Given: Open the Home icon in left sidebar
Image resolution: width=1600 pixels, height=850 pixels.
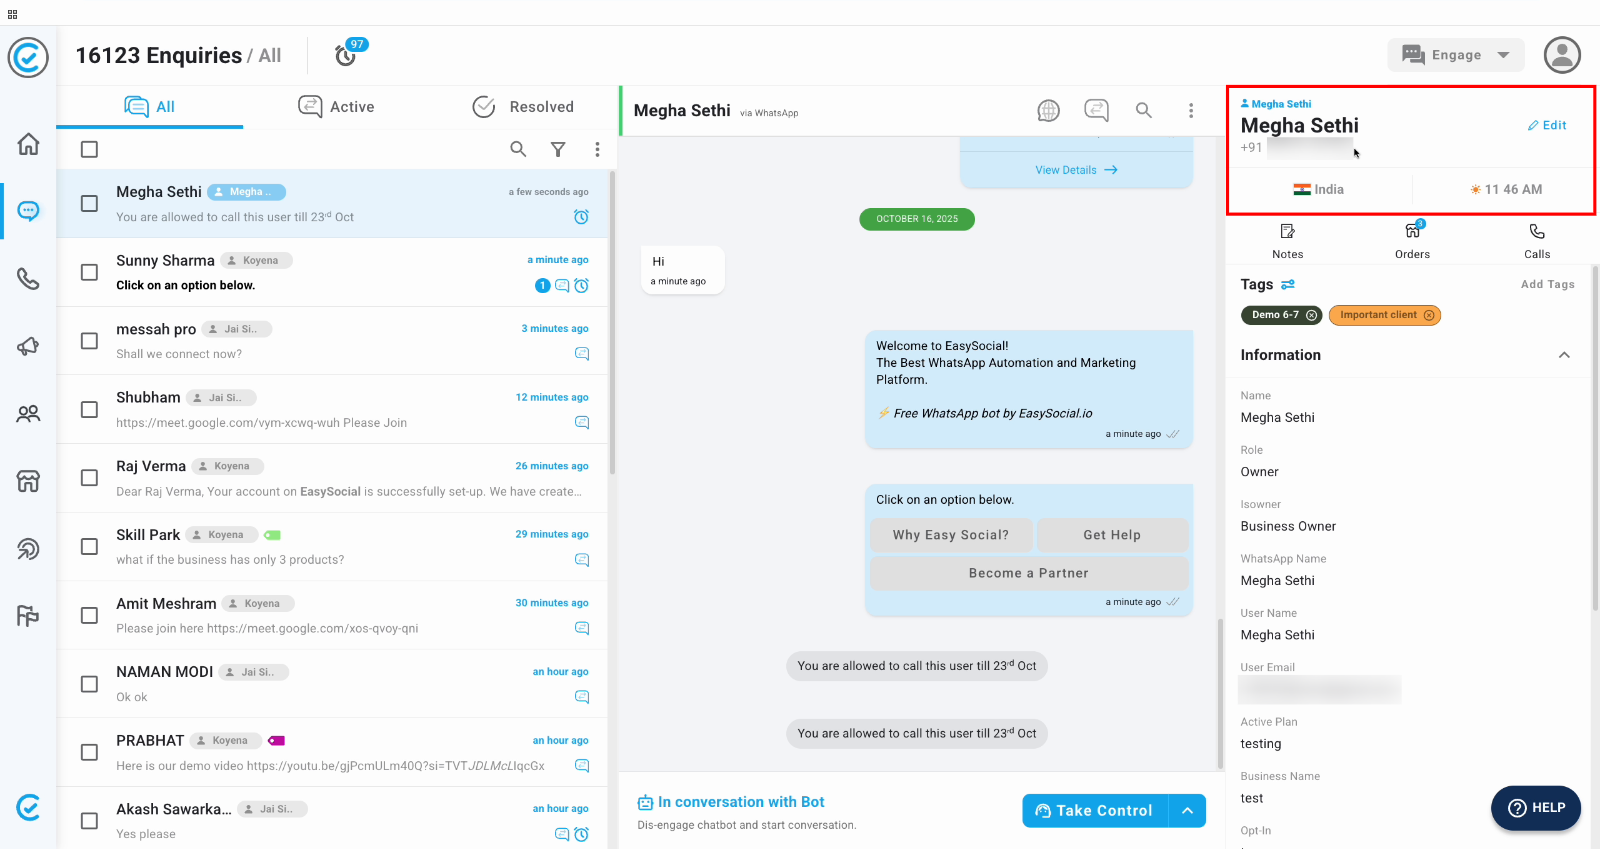Looking at the screenshot, I should pyautogui.click(x=28, y=144).
